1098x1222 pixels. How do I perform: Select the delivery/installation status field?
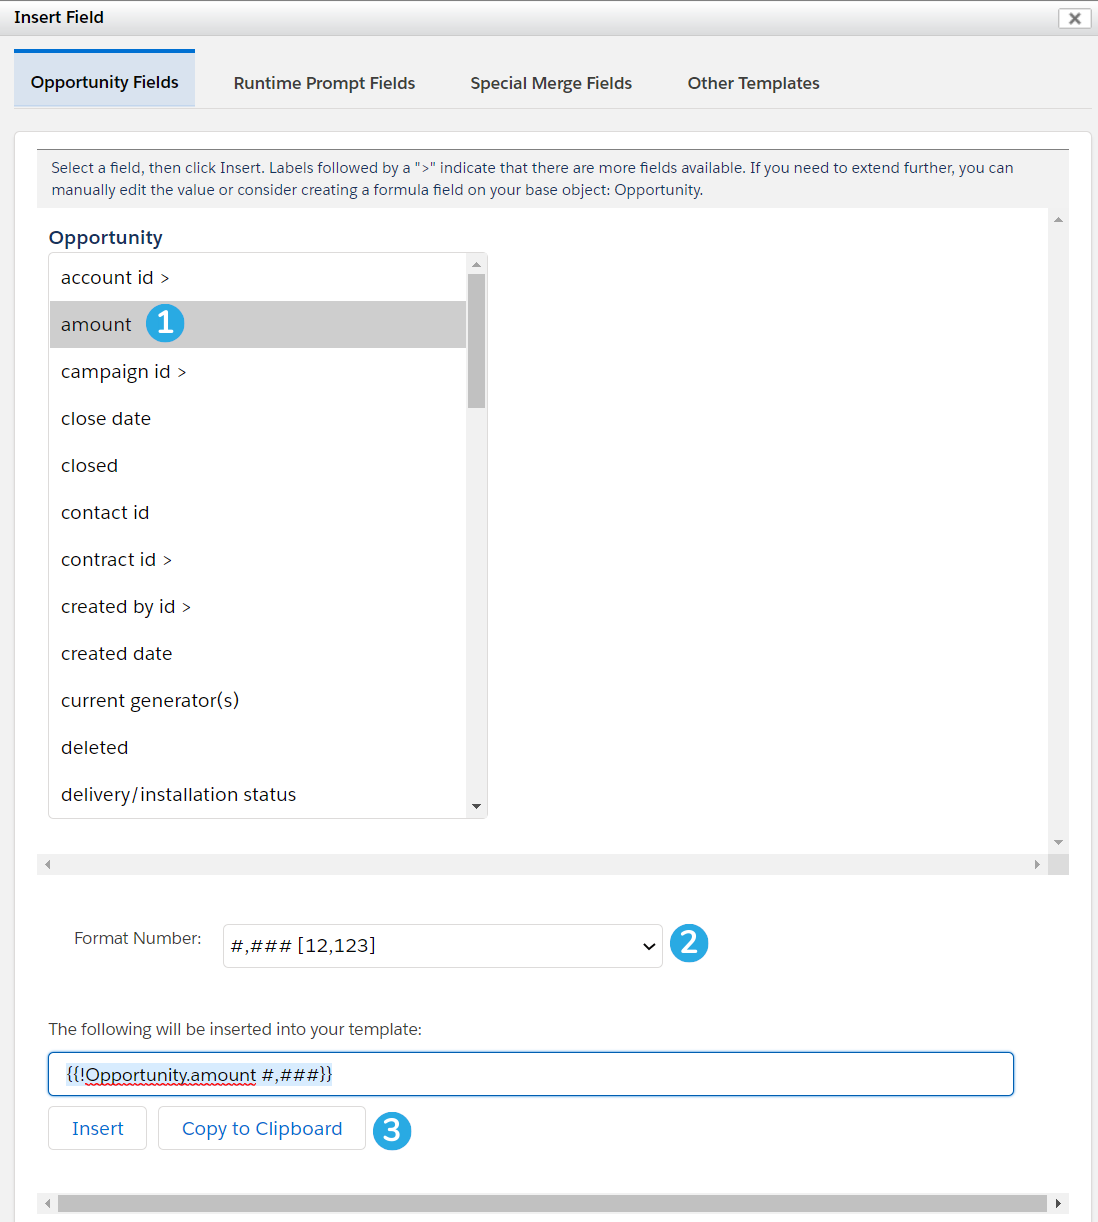pyautogui.click(x=258, y=795)
